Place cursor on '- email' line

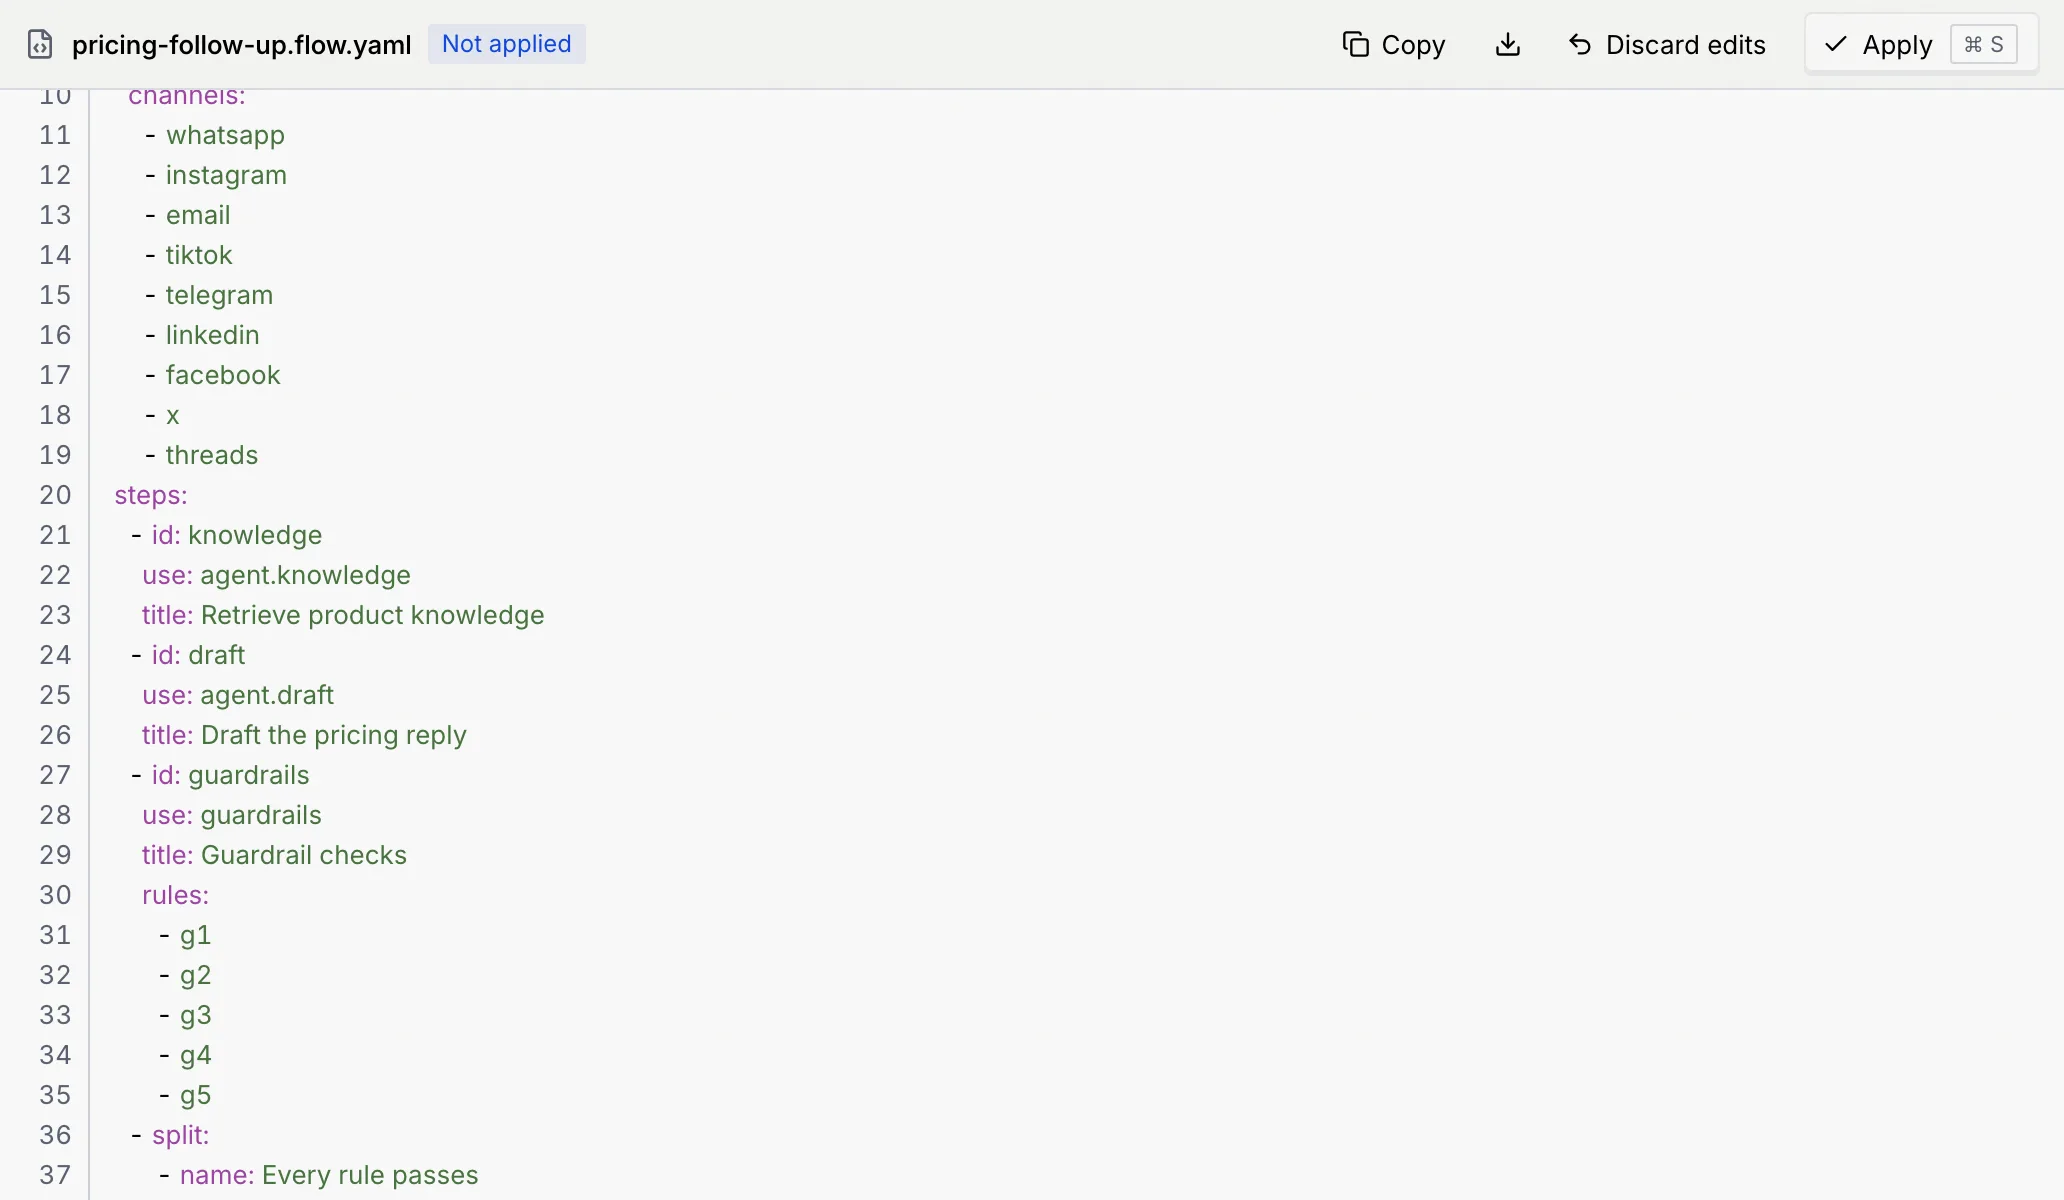click(188, 215)
